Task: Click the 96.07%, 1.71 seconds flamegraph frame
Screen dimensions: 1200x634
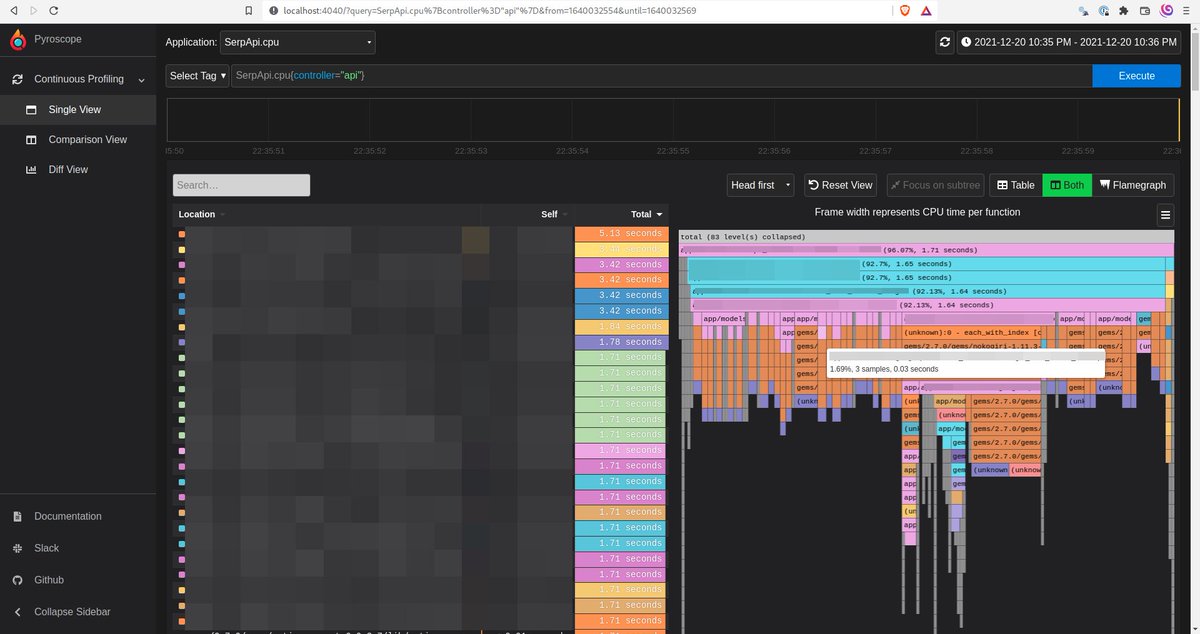Action: tap(925, 250)
